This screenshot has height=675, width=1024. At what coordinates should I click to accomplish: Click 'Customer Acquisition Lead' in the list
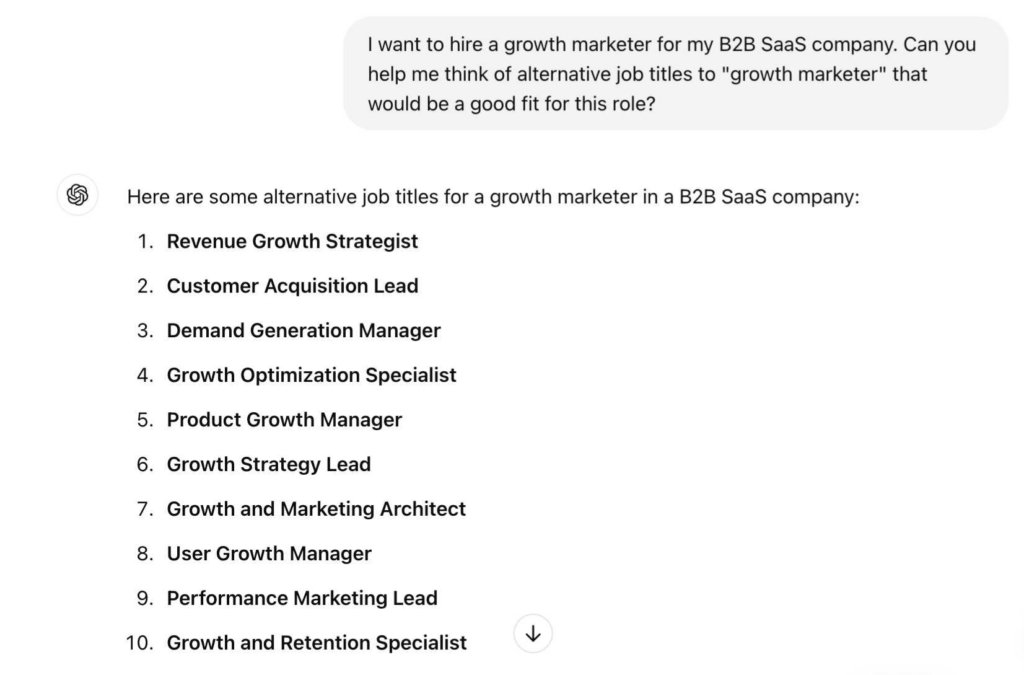click(x=293, y=286)
